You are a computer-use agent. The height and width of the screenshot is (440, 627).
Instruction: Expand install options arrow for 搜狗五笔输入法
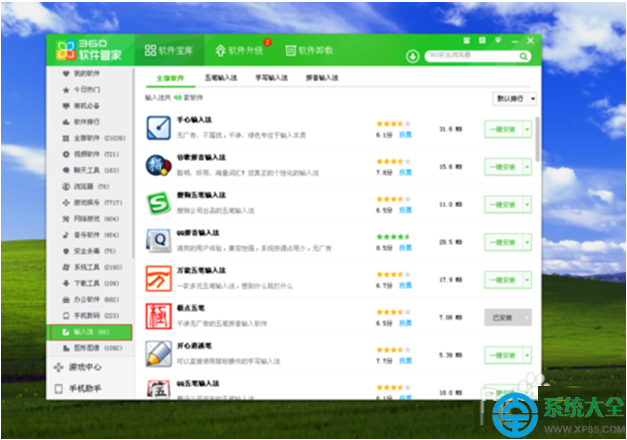(x=527, y=204)
